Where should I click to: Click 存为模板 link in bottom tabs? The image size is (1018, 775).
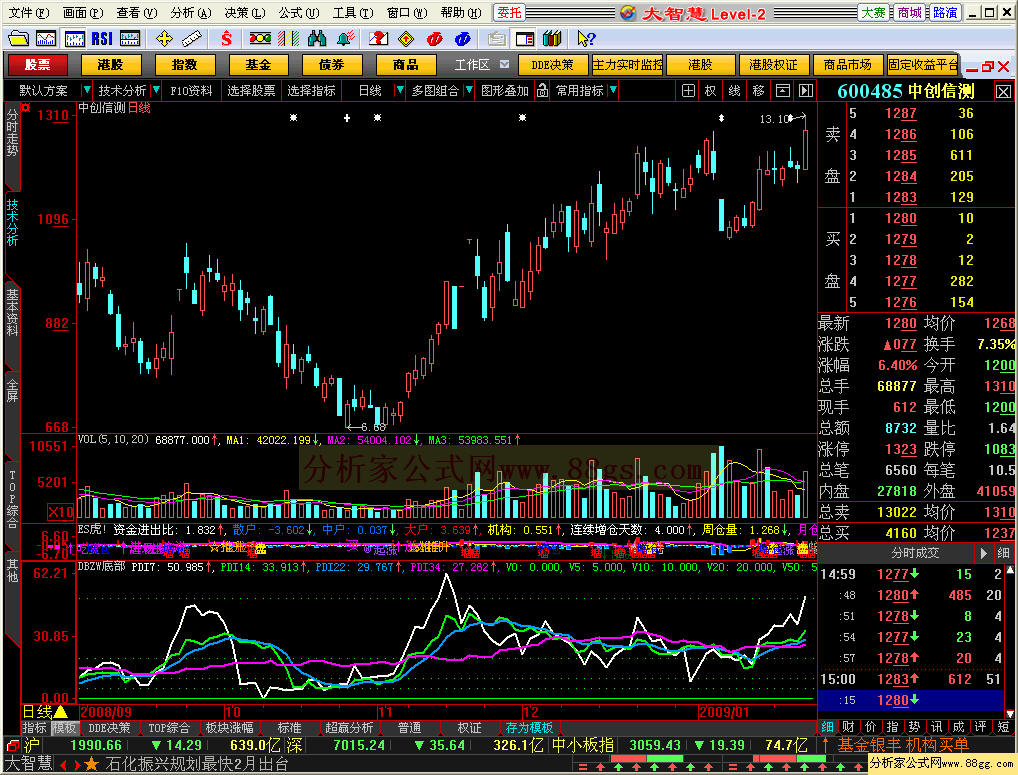(x=530, y=728)
